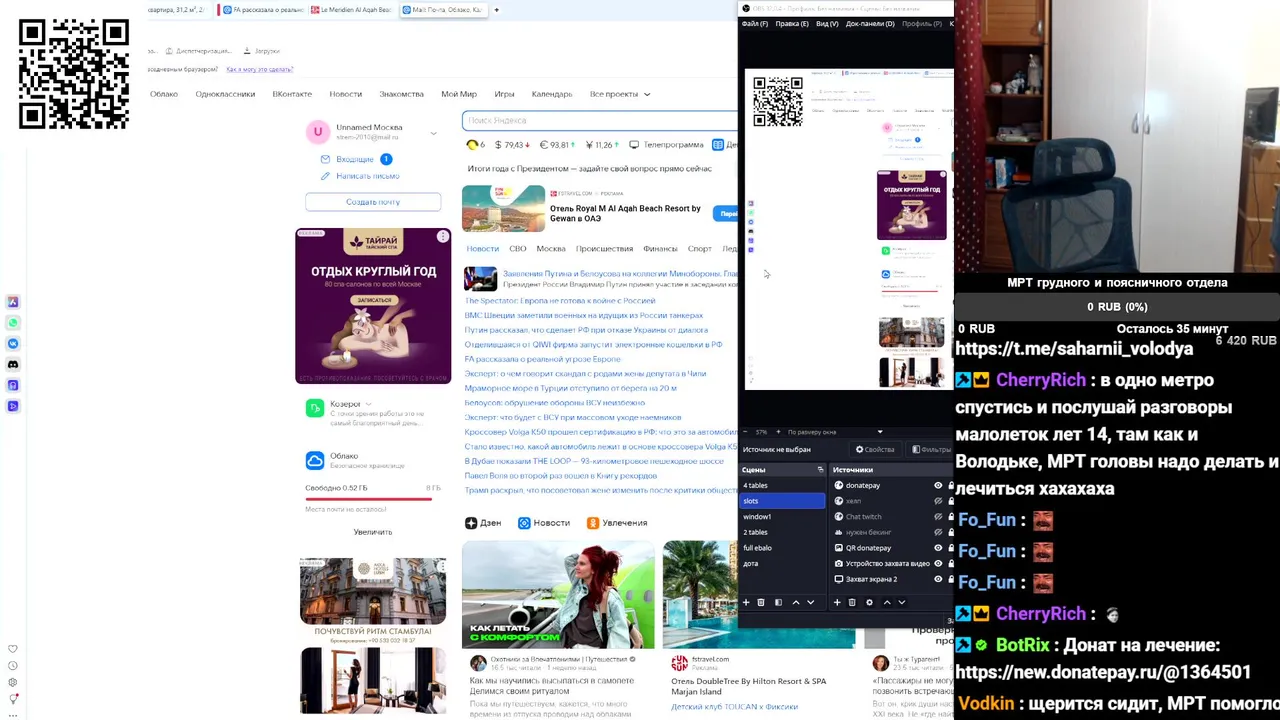Open VK messenger in the browser sidebar
This screenshot has width=1280, height=720.
[13, 344]
